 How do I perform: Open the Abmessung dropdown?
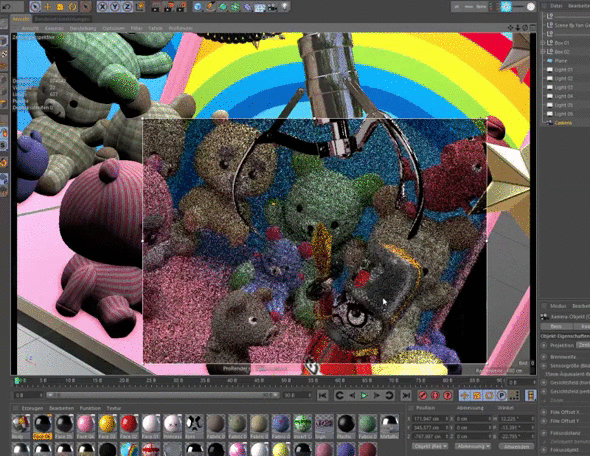472,446
